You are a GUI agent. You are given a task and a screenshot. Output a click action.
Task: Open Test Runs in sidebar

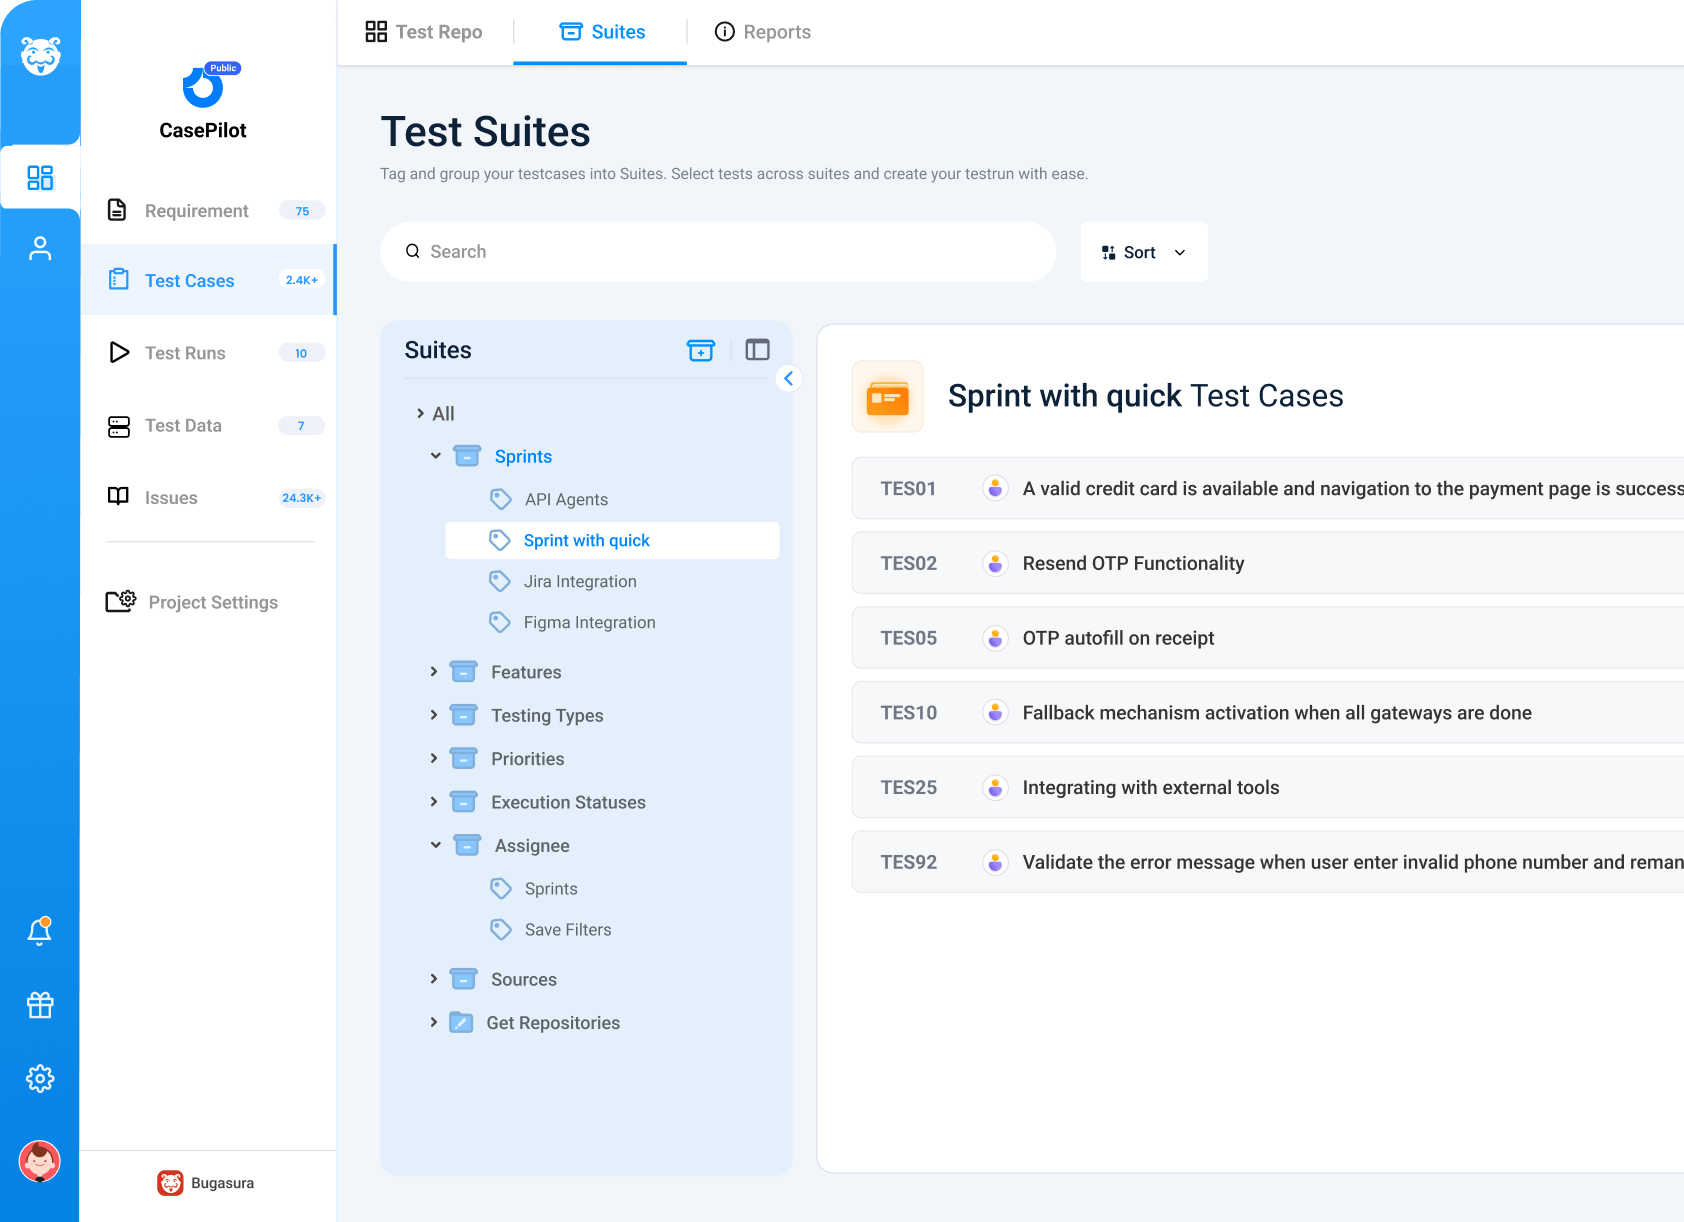tap(185, 353)
